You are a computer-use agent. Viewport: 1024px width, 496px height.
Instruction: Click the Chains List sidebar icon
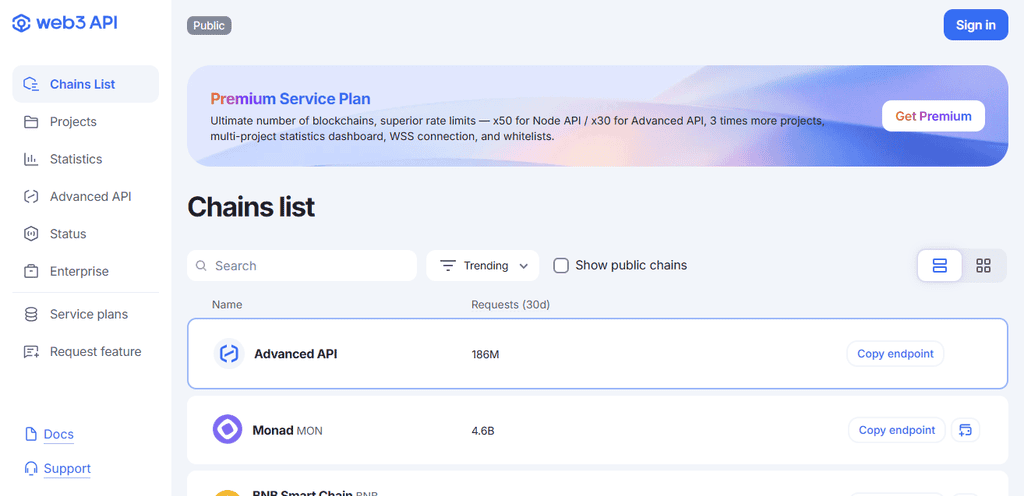tap(31, 84)
